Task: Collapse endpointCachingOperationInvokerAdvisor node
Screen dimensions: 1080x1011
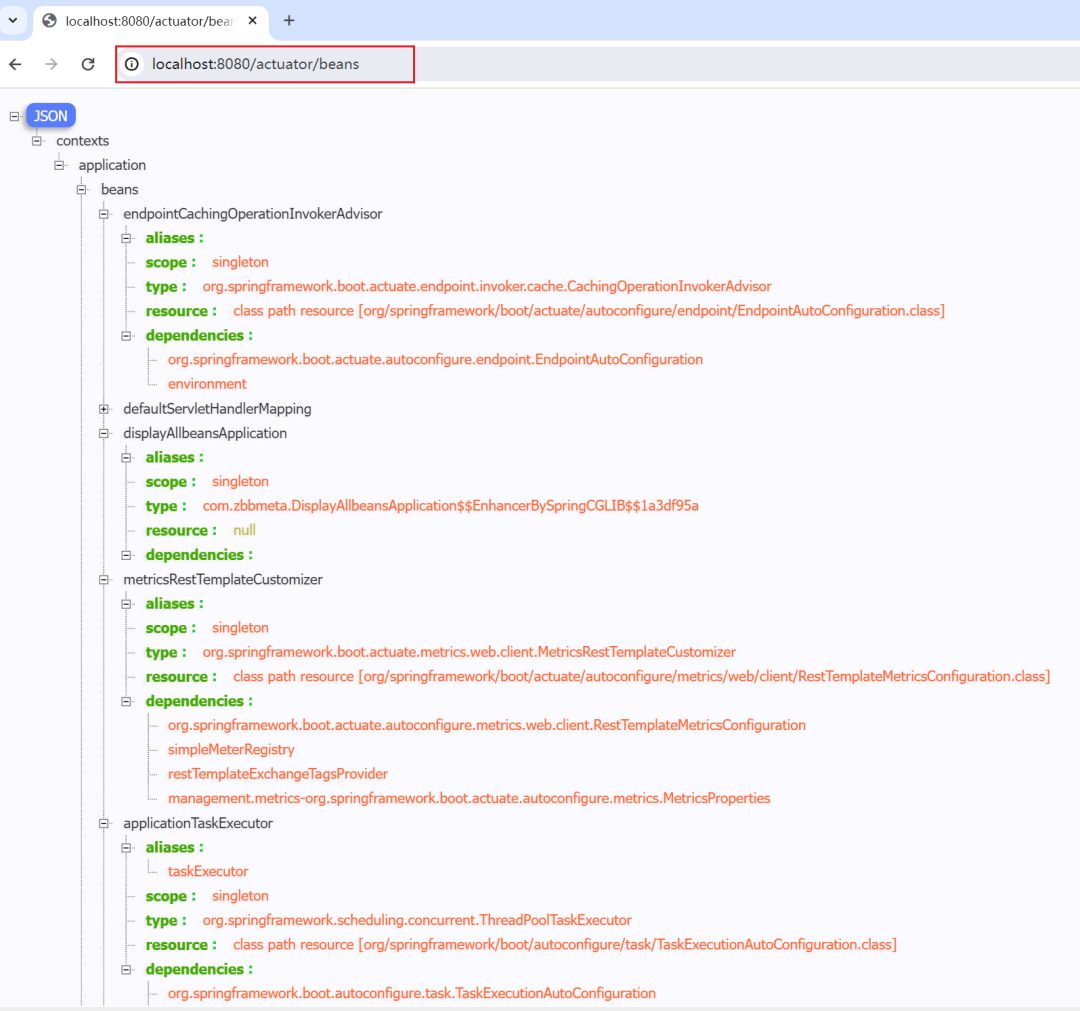Action: pos(104,214)
